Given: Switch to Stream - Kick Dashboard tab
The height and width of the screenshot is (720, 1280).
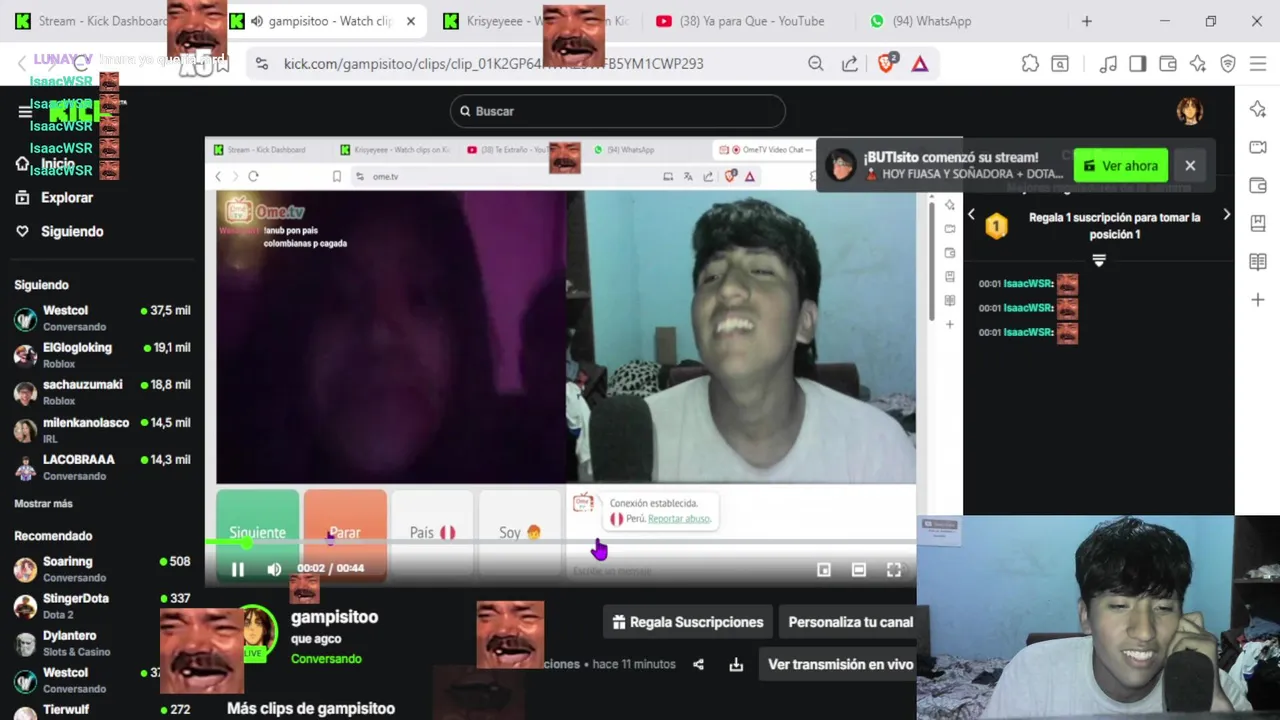Looking at the screenshot, I should (x=104, y=21).
